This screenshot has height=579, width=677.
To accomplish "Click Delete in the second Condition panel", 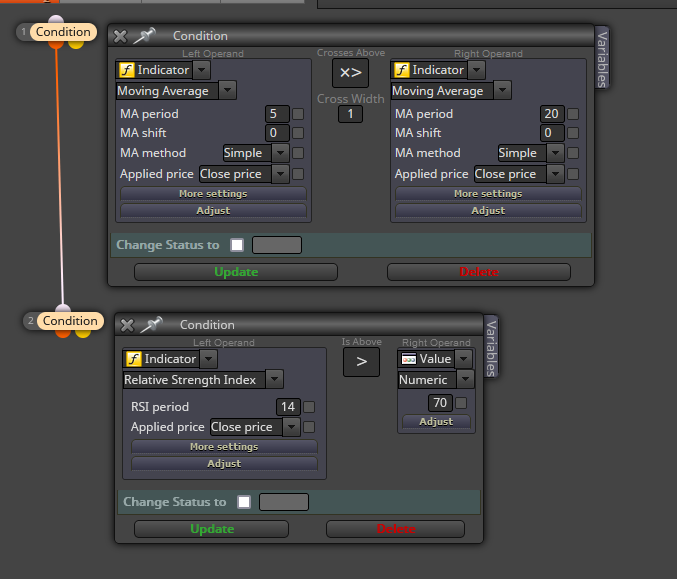I will pyautogui.click(x=395, y=529).
